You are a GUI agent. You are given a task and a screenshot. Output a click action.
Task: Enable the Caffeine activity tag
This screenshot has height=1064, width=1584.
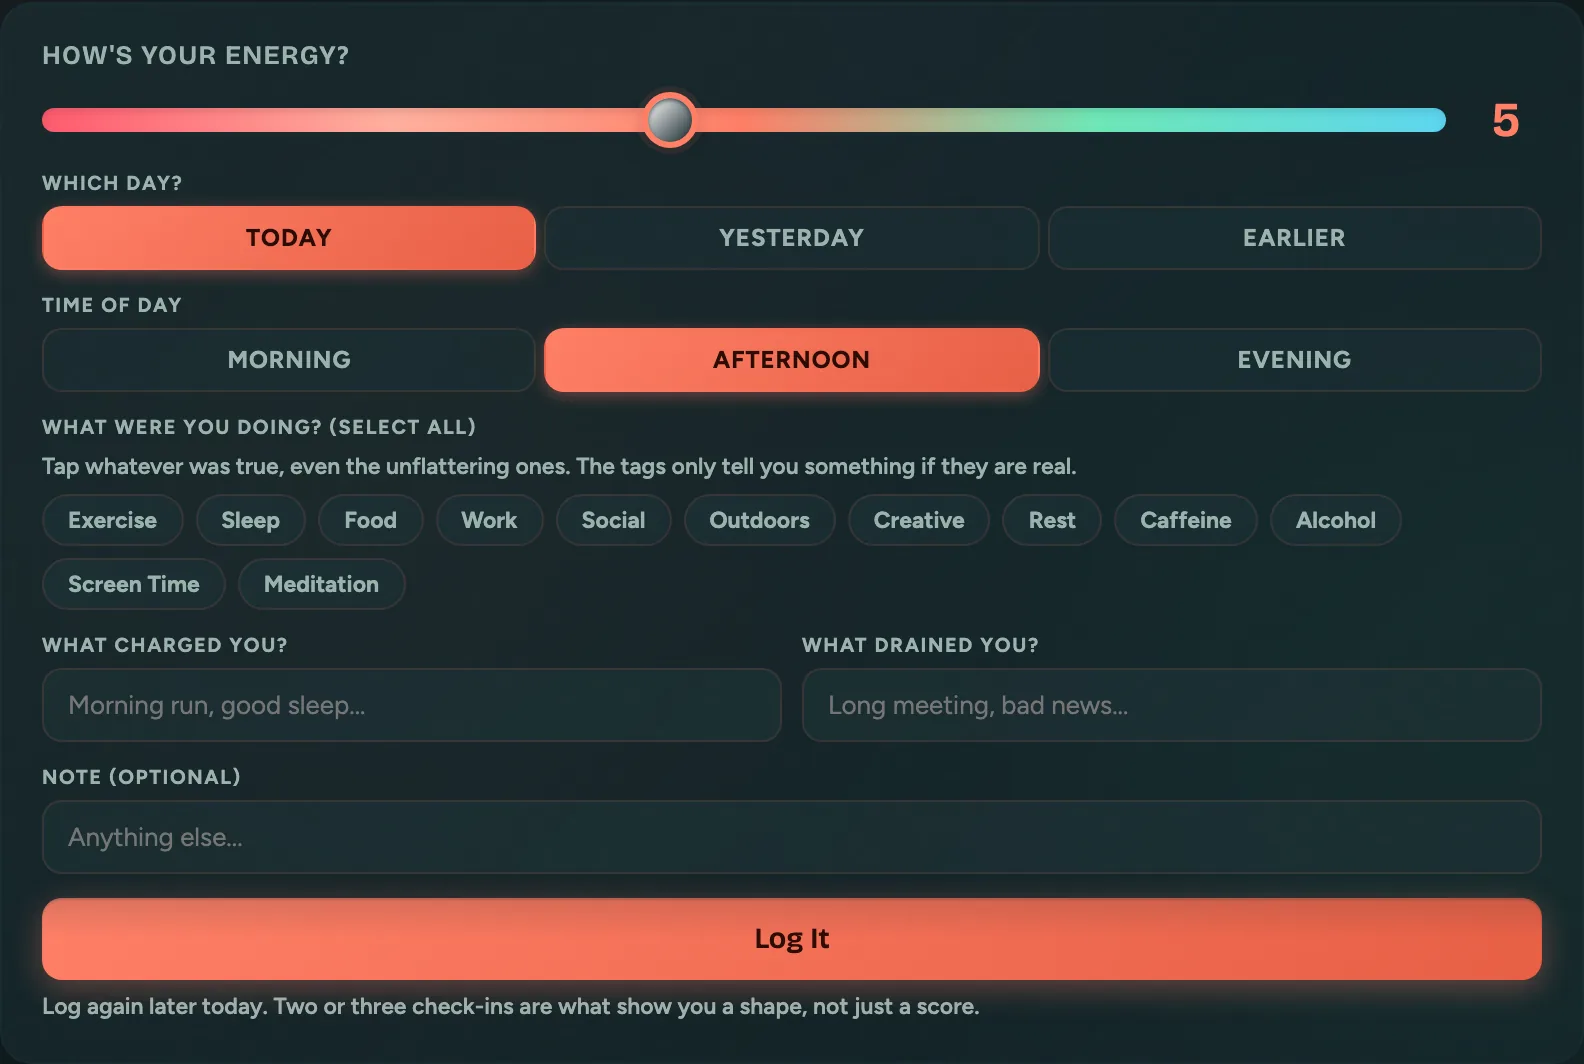[1186, 520]
